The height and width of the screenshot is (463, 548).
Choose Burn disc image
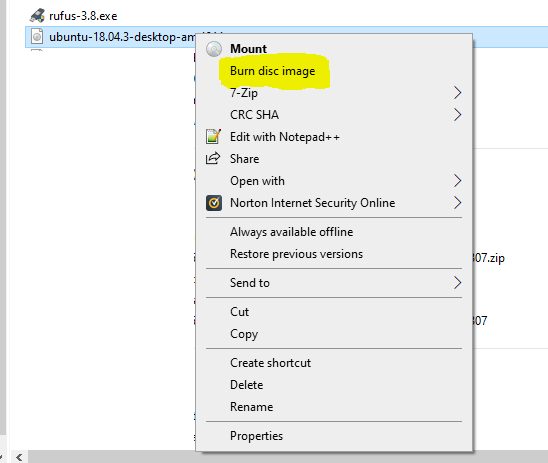[x=273, y=71]
